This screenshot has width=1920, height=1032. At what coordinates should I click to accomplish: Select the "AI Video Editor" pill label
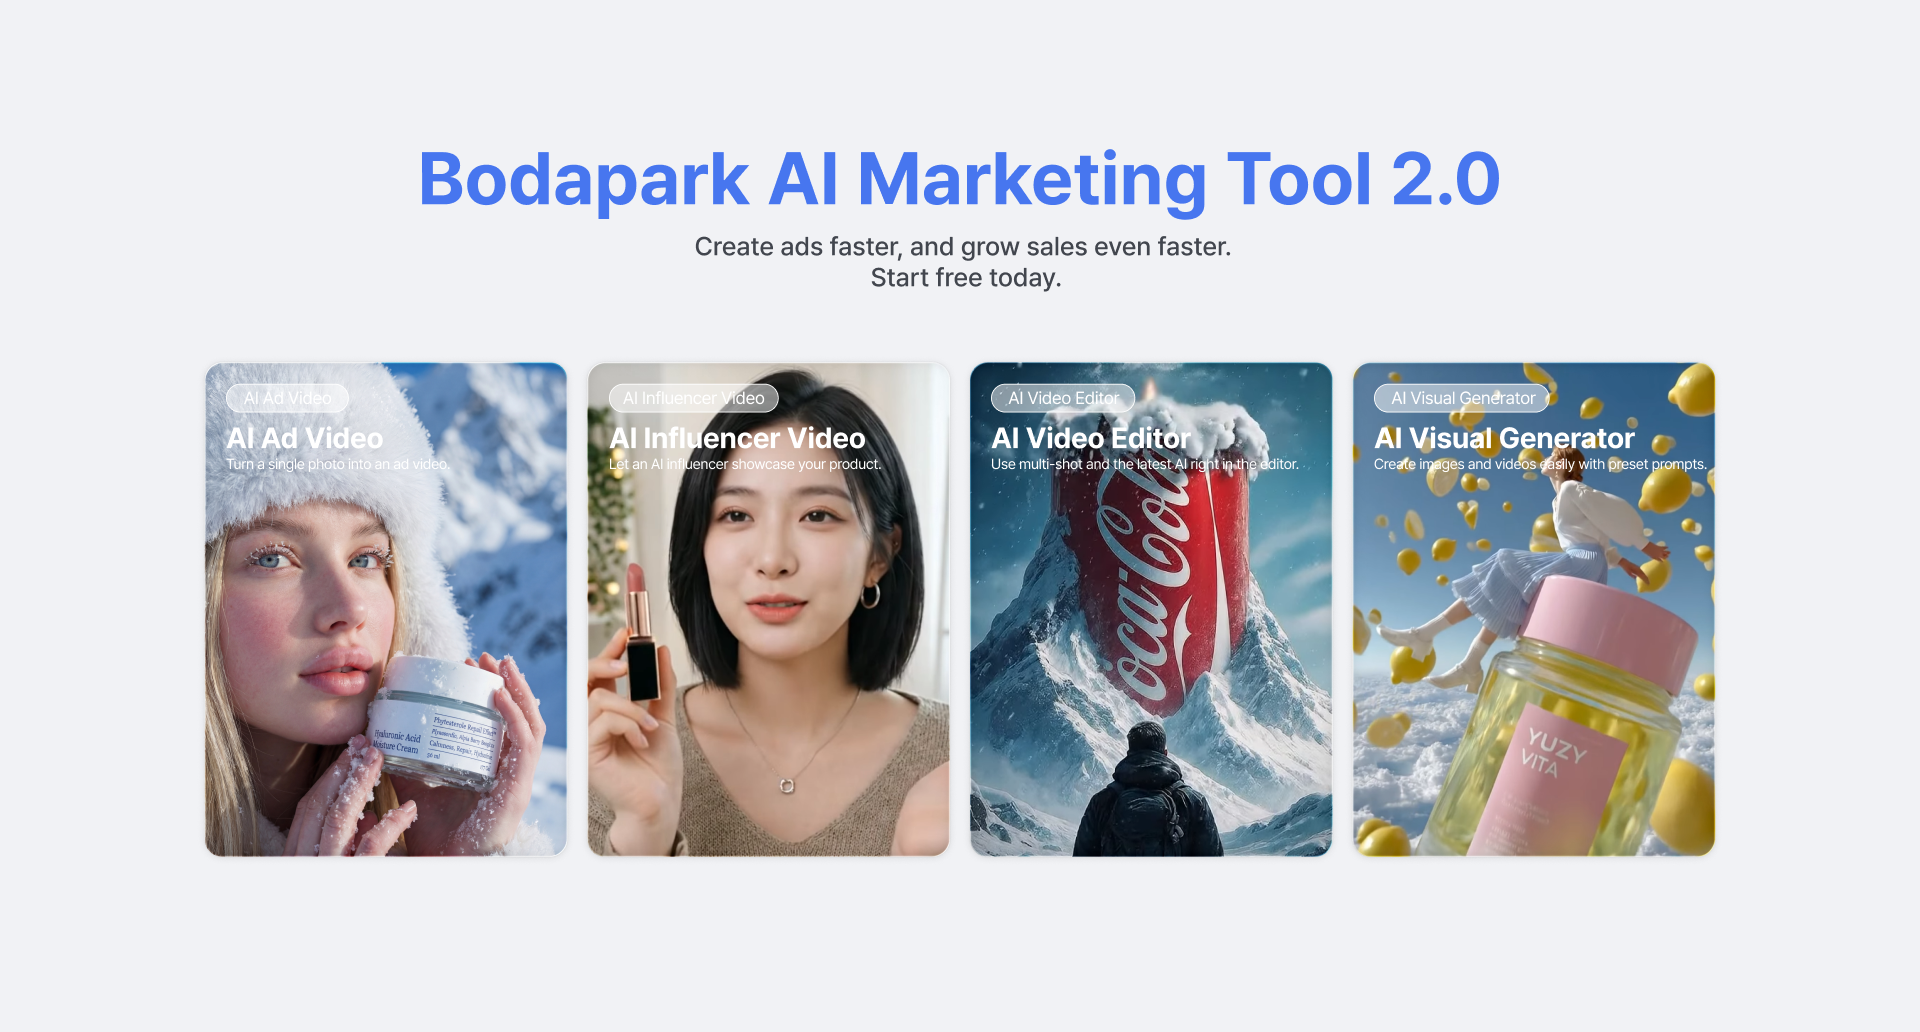click(x=1062, y=398)
